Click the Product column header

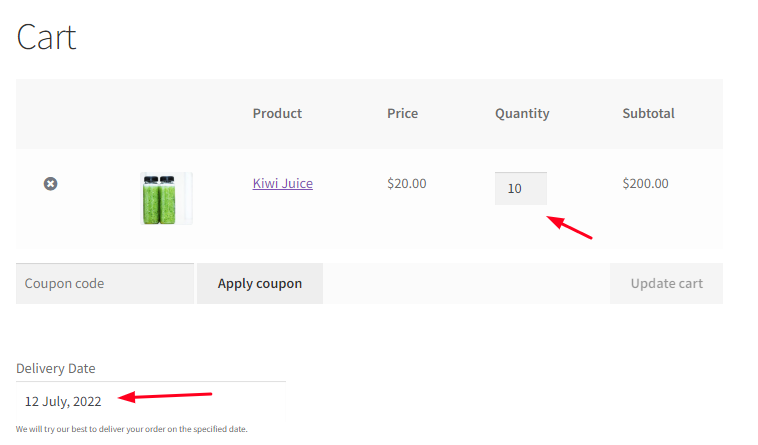(277, 114)
